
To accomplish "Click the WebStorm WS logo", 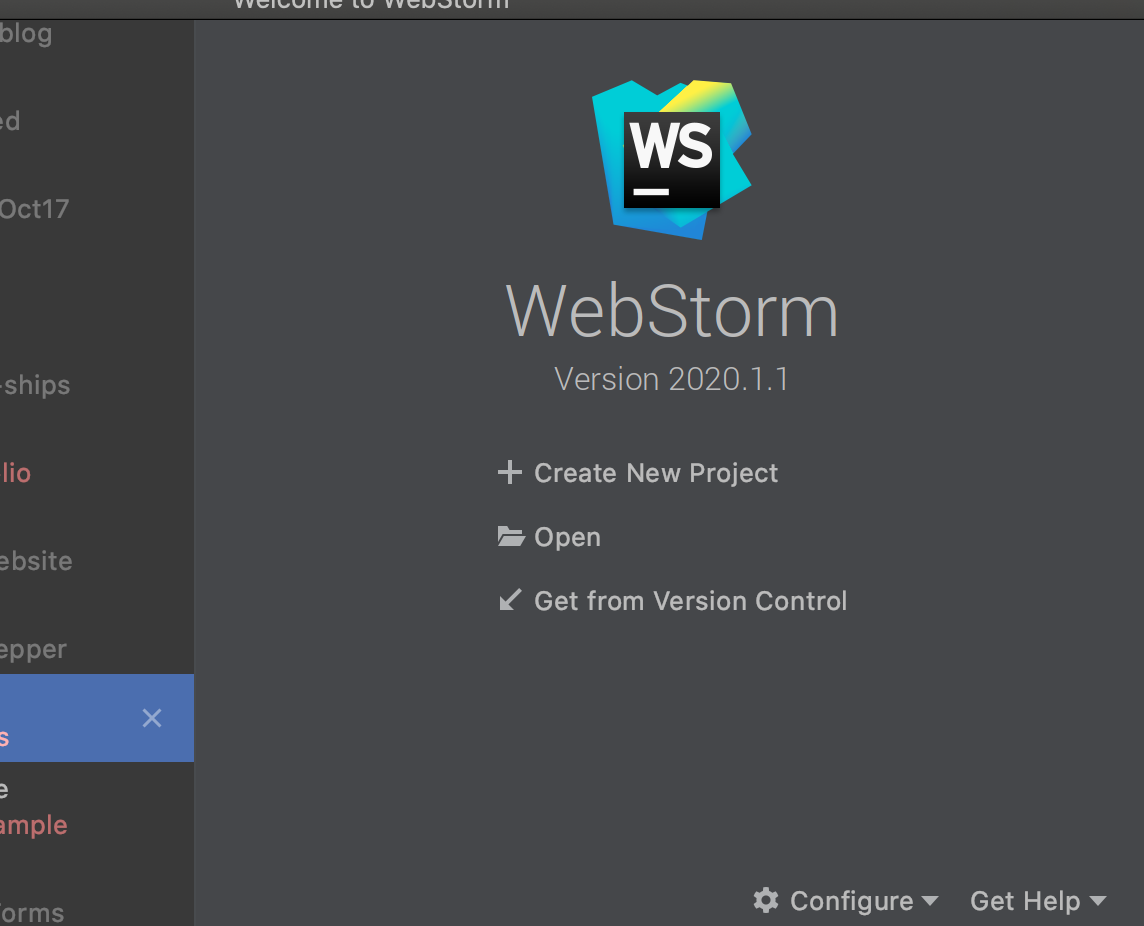I will tap(672, 160).
